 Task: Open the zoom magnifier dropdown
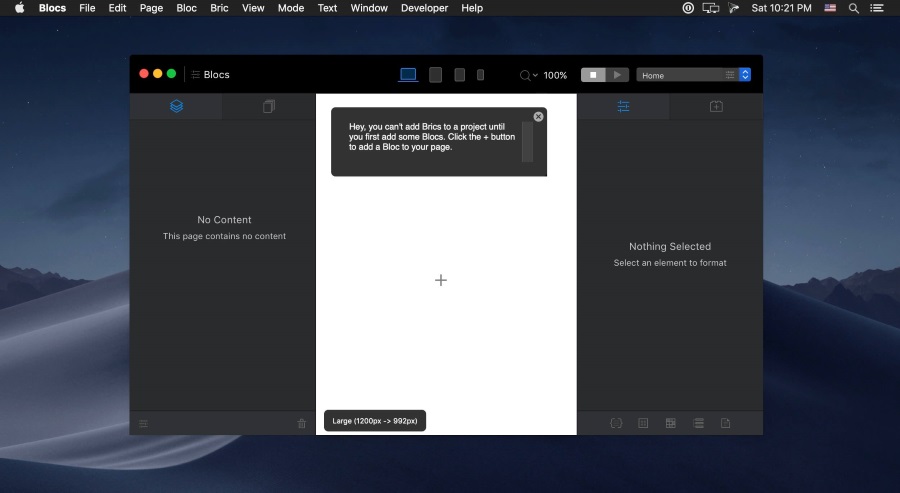coord(529,75)
